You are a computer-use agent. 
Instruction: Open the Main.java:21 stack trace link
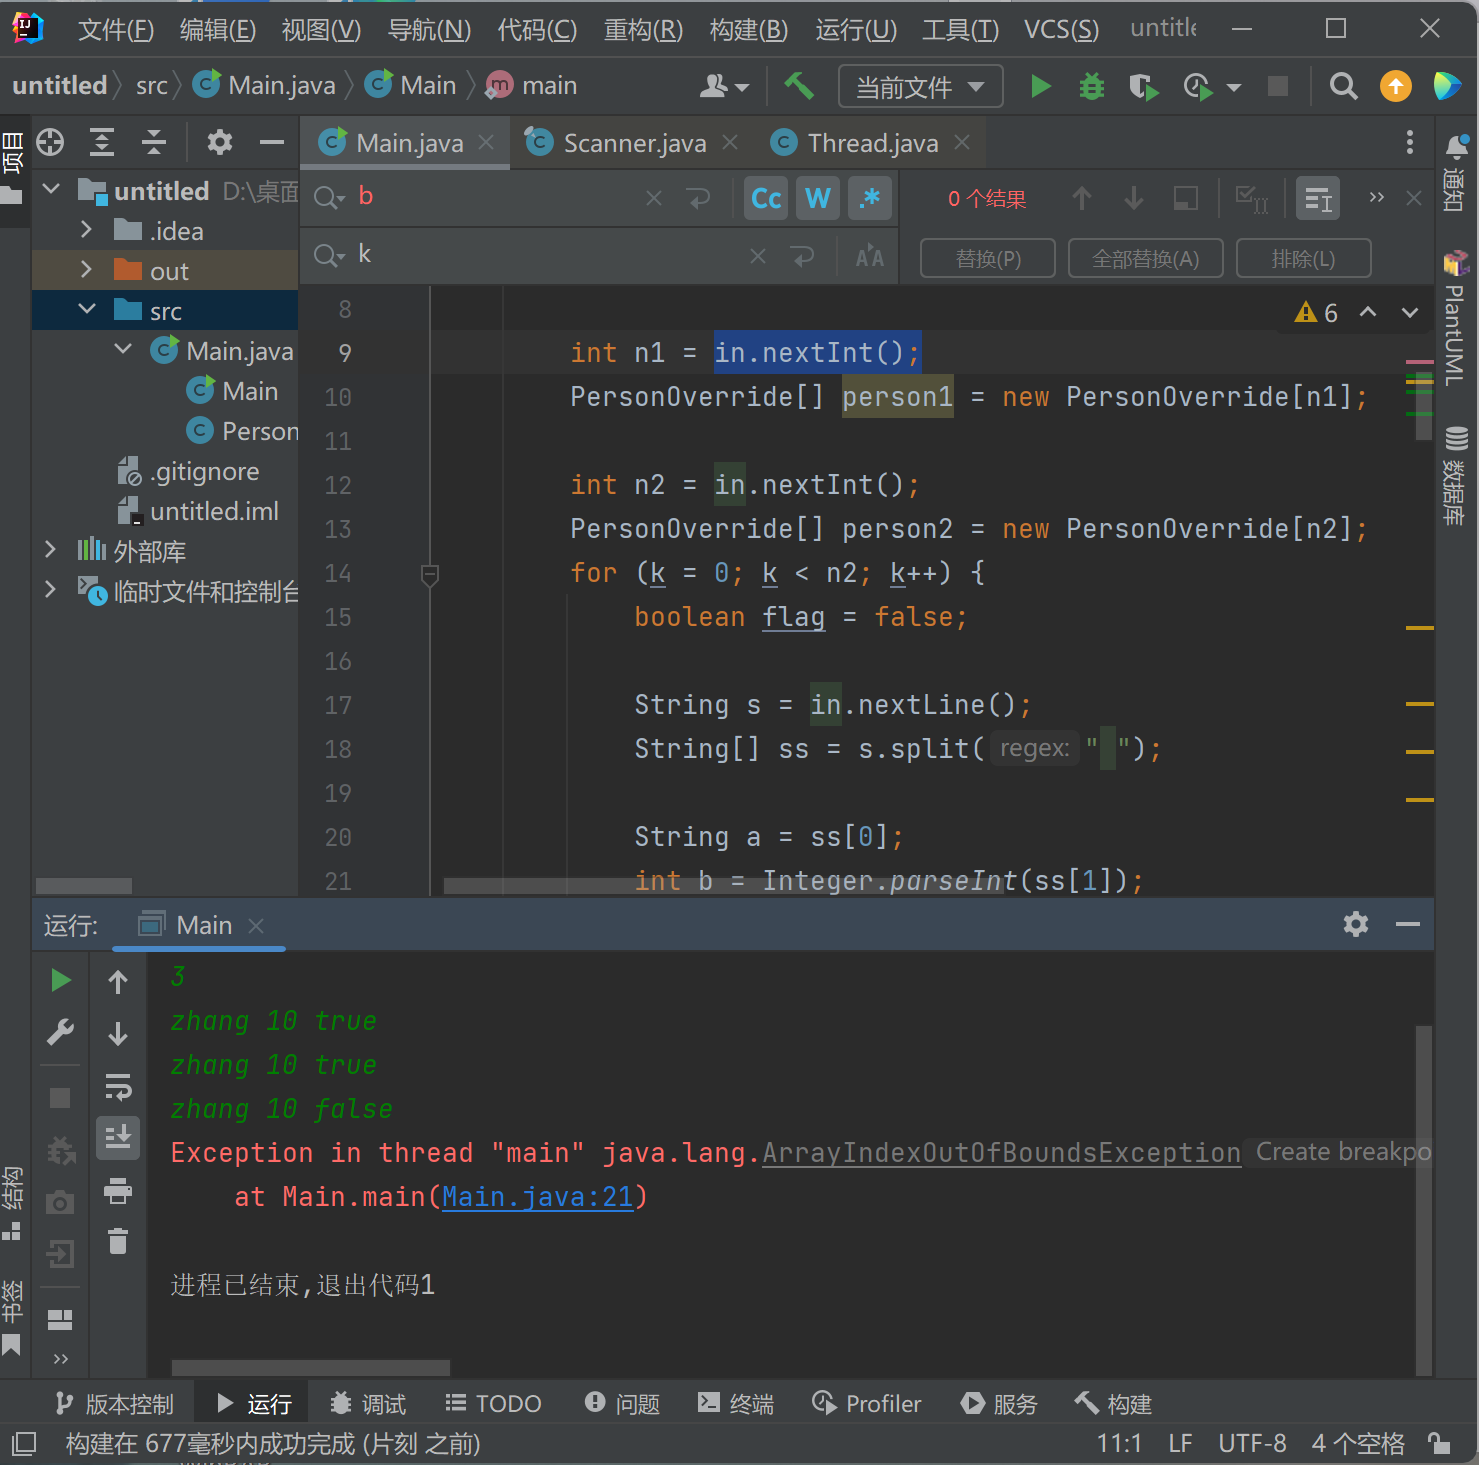coord(538,1197)
